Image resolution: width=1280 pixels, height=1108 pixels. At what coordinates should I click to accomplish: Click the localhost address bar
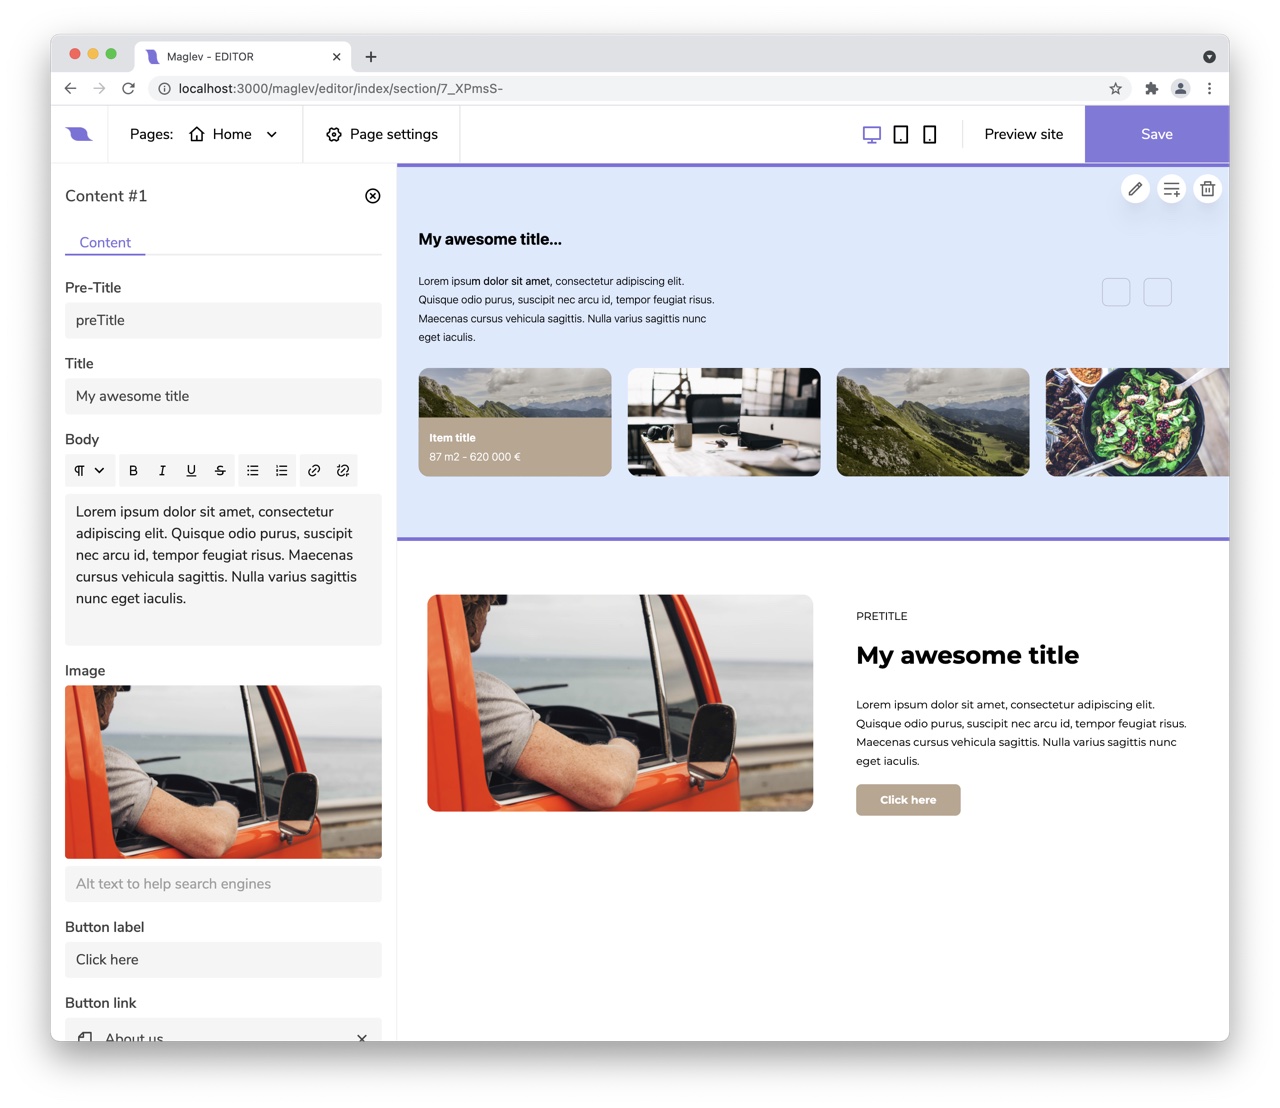[640, 88]
